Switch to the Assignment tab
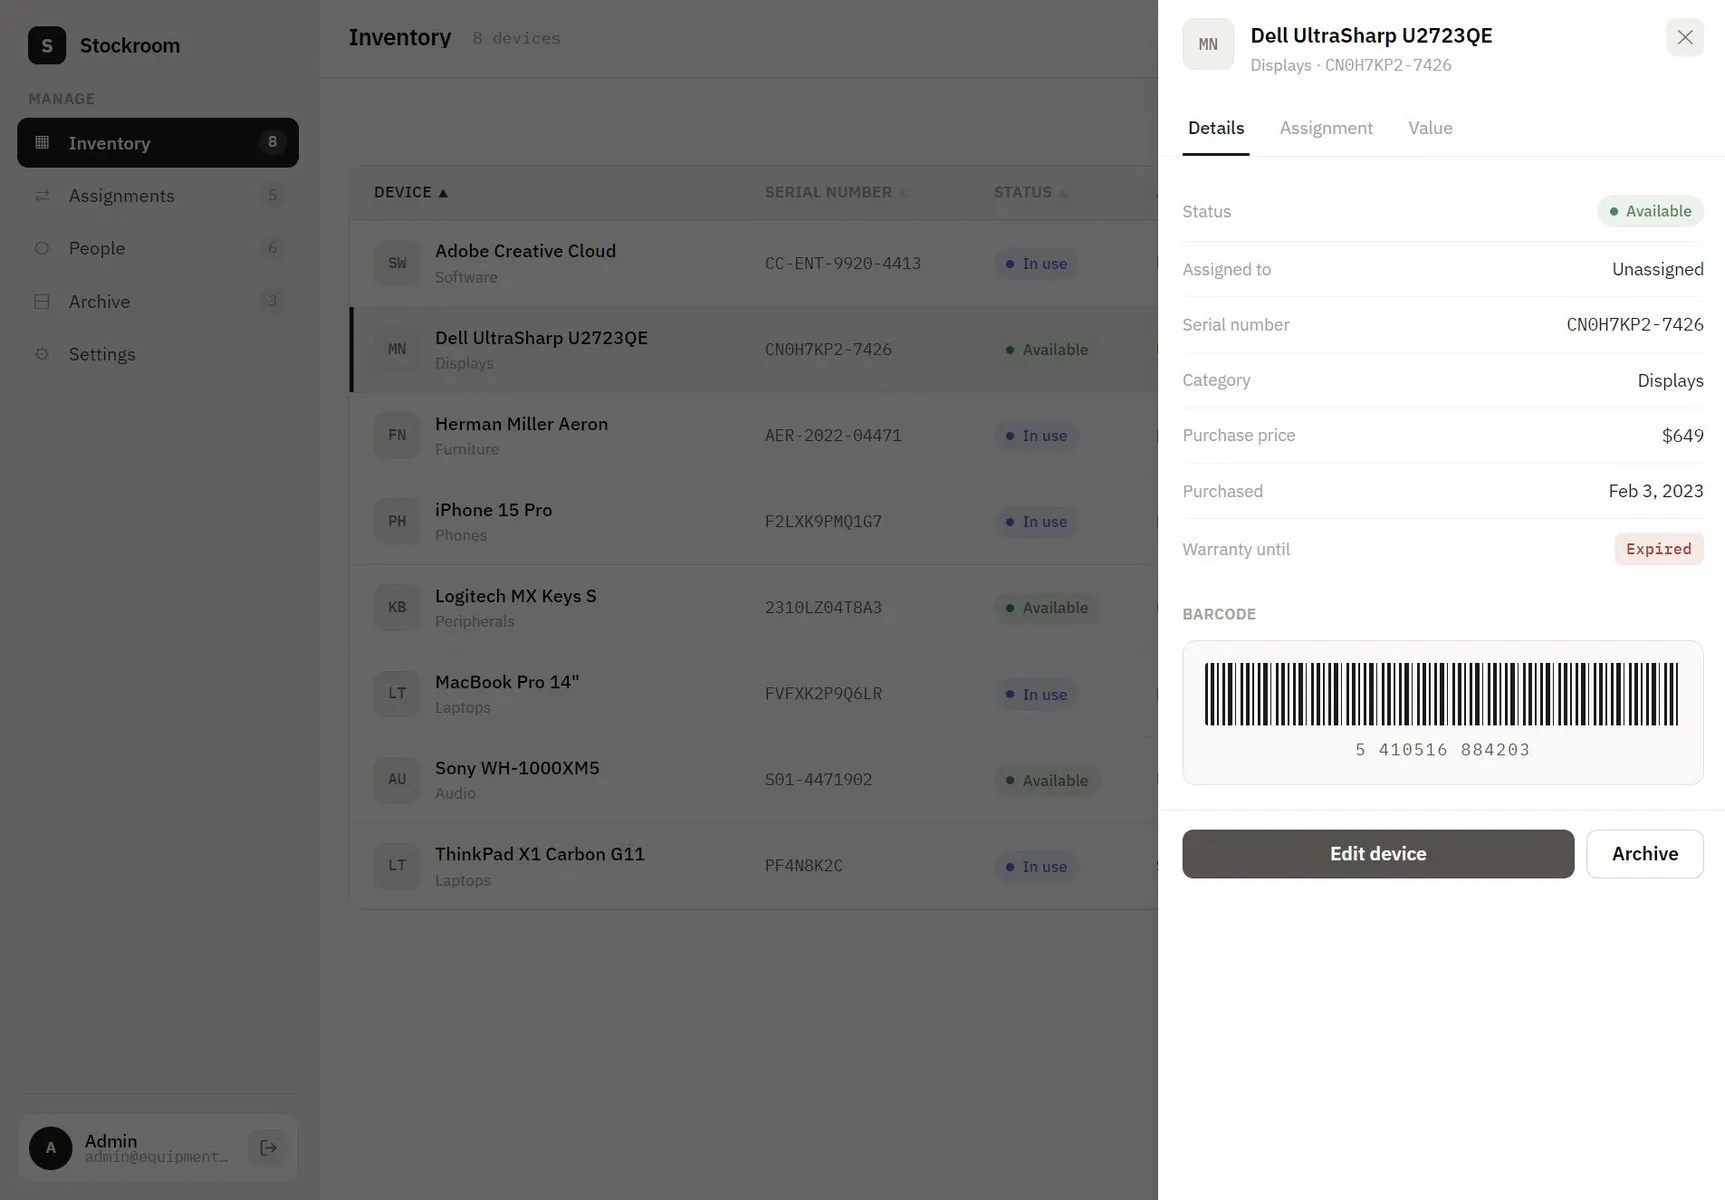Image resolution: width=1725 pixels, height=1200 pixels. (1326, 128)
